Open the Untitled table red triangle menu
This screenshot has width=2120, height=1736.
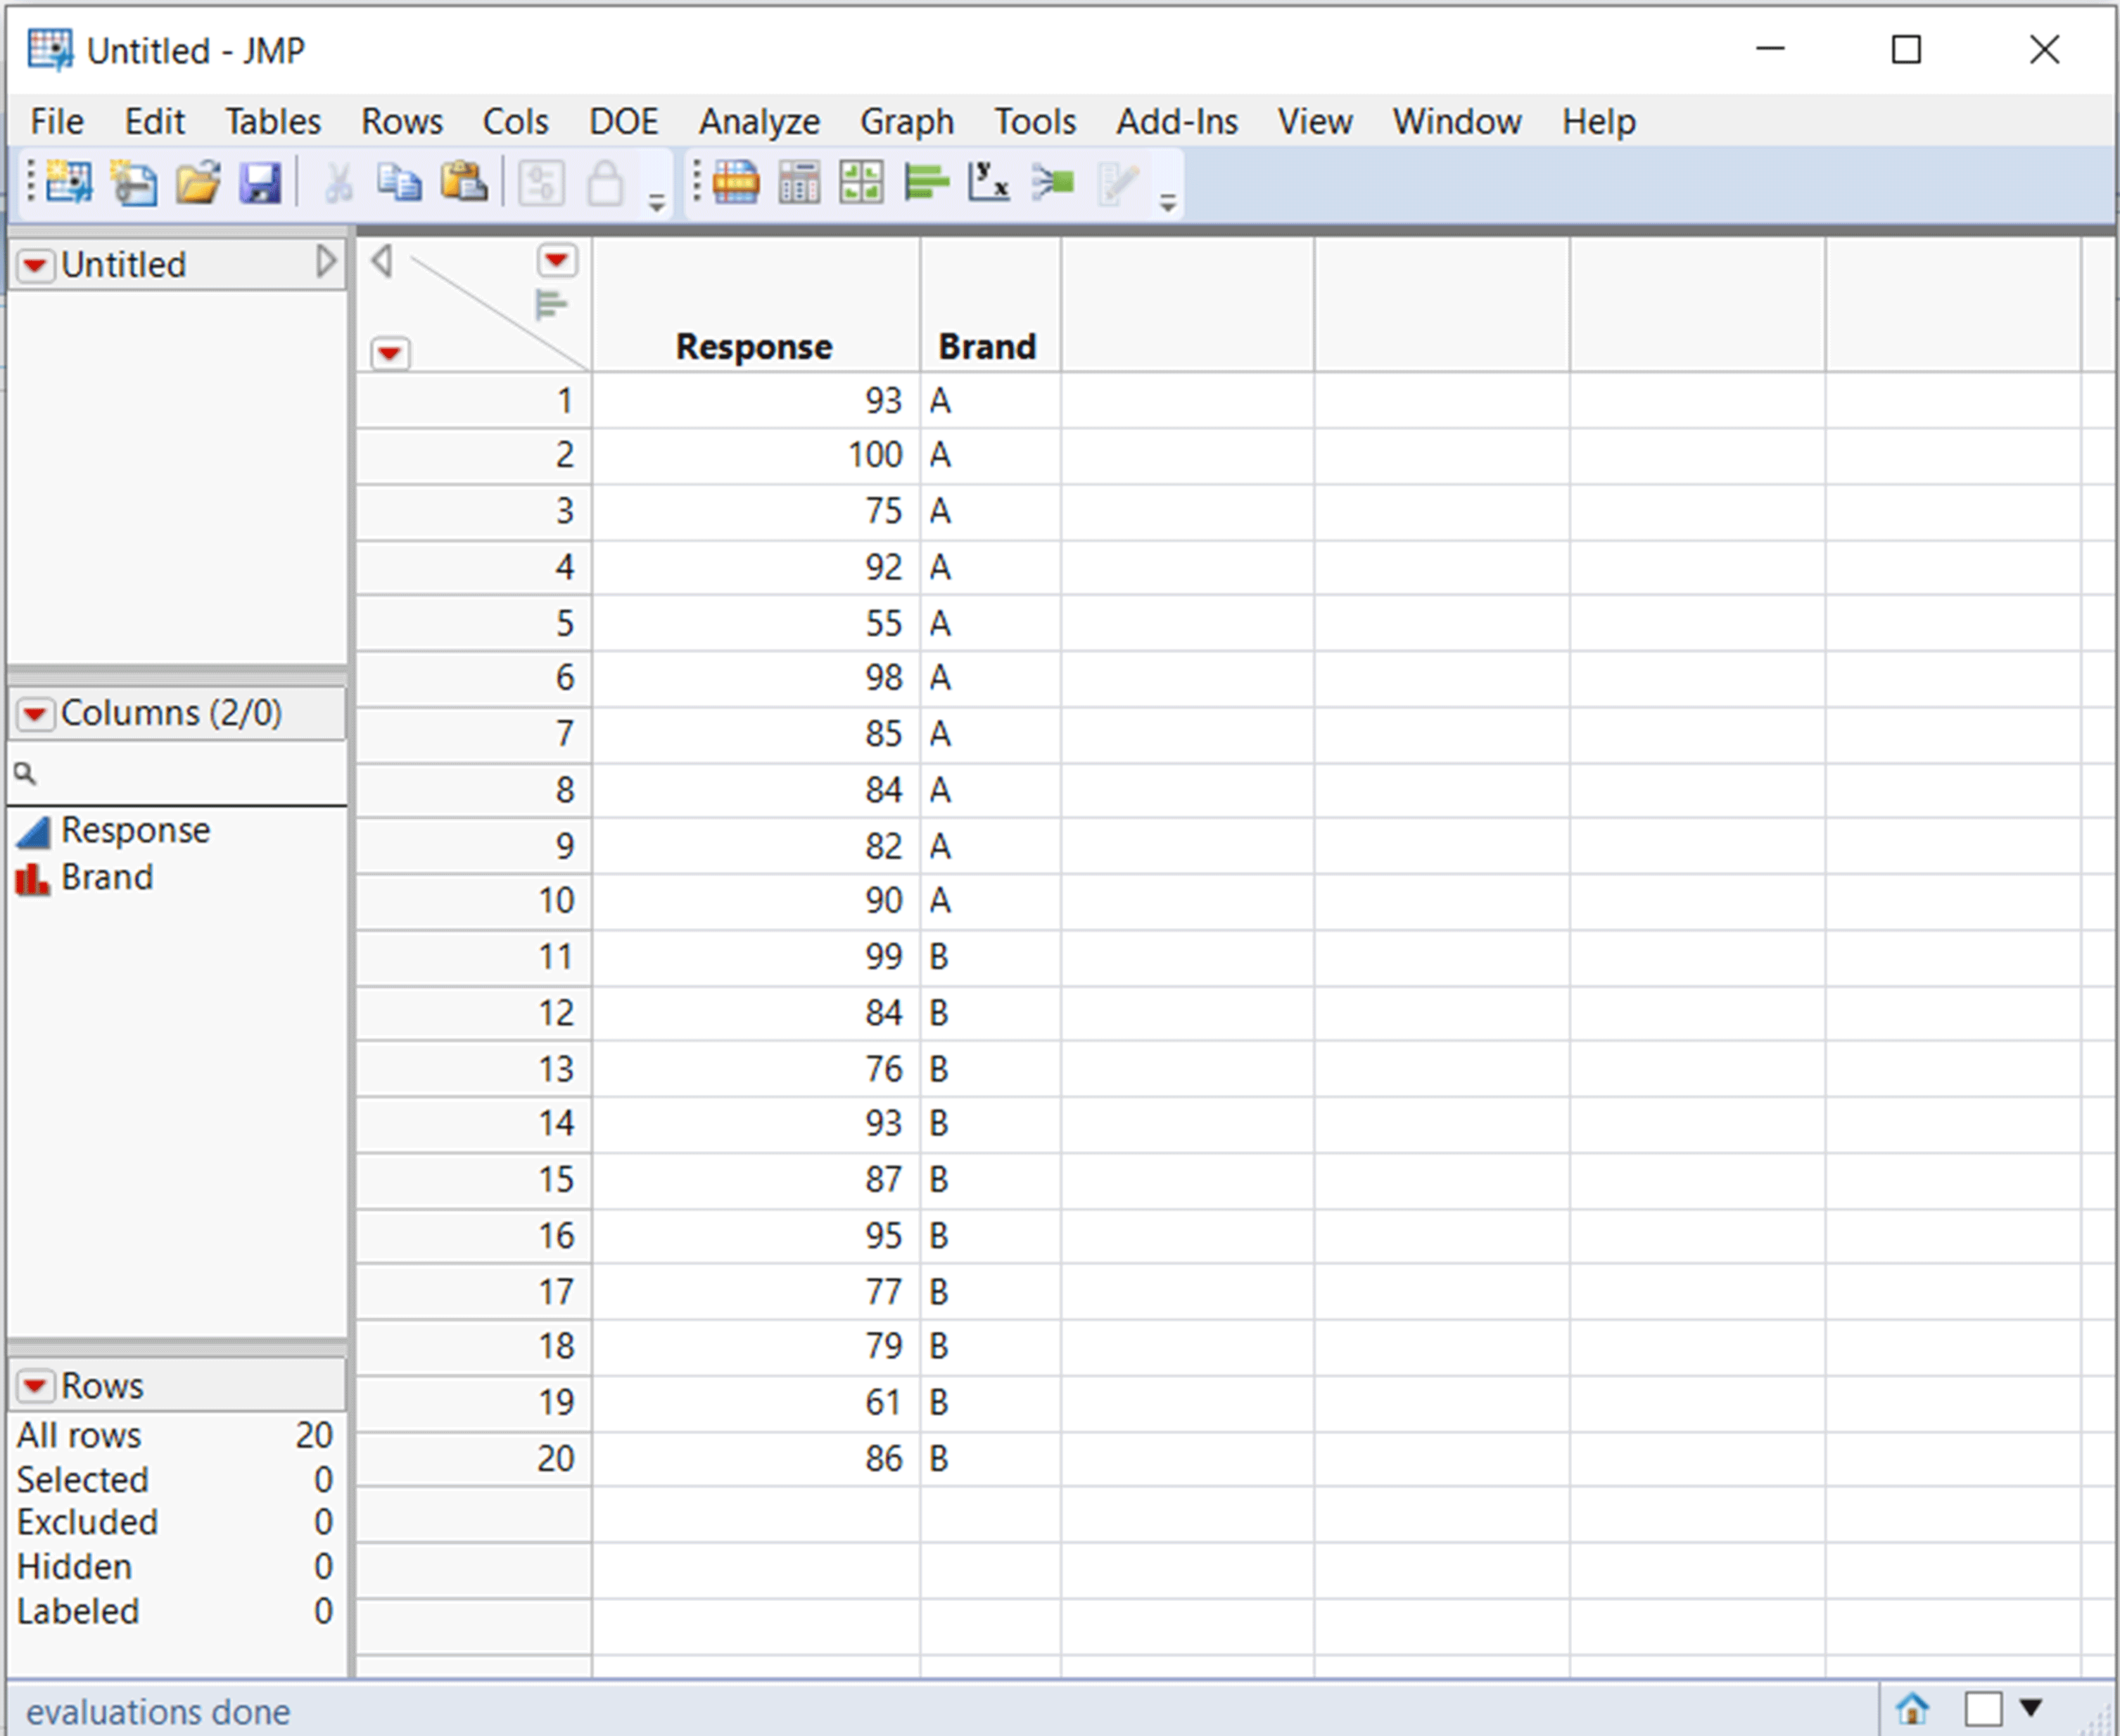pyautogui.click(x=35, y=265)
